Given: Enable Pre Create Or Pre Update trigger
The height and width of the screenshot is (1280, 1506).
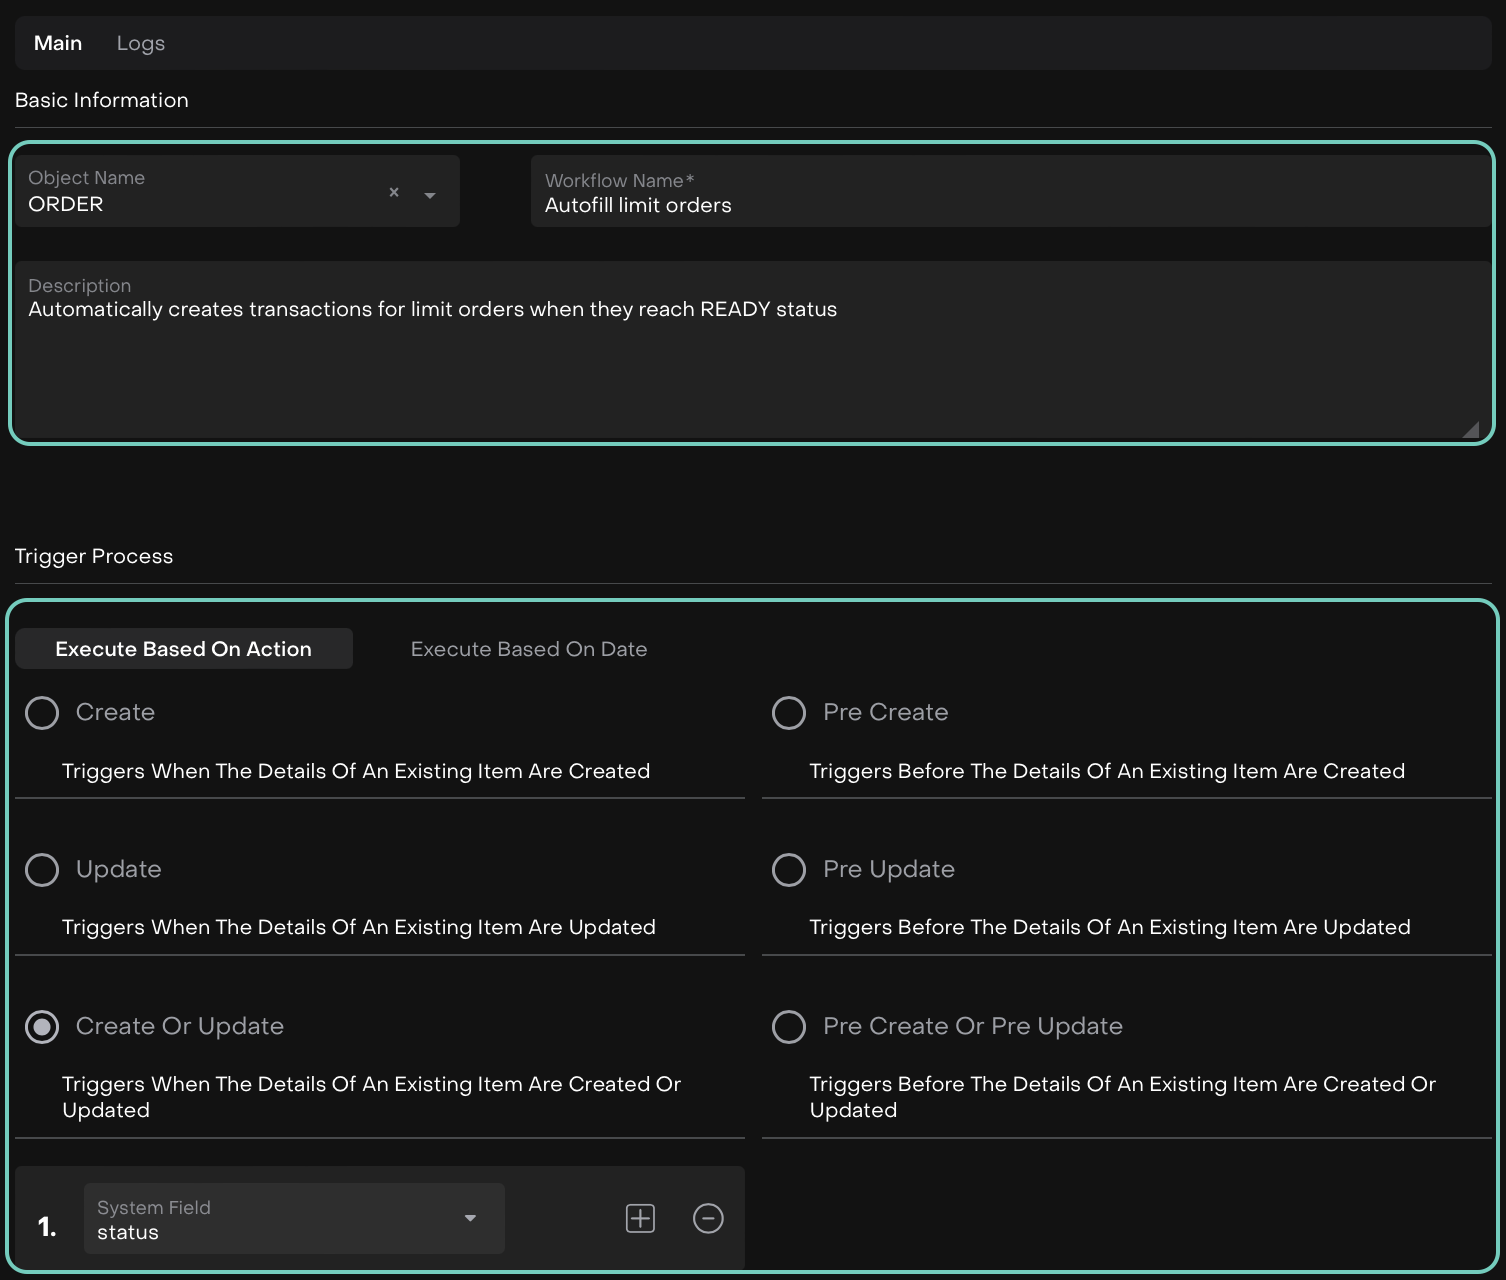Looking at the screenshot, I should 789,1027.
